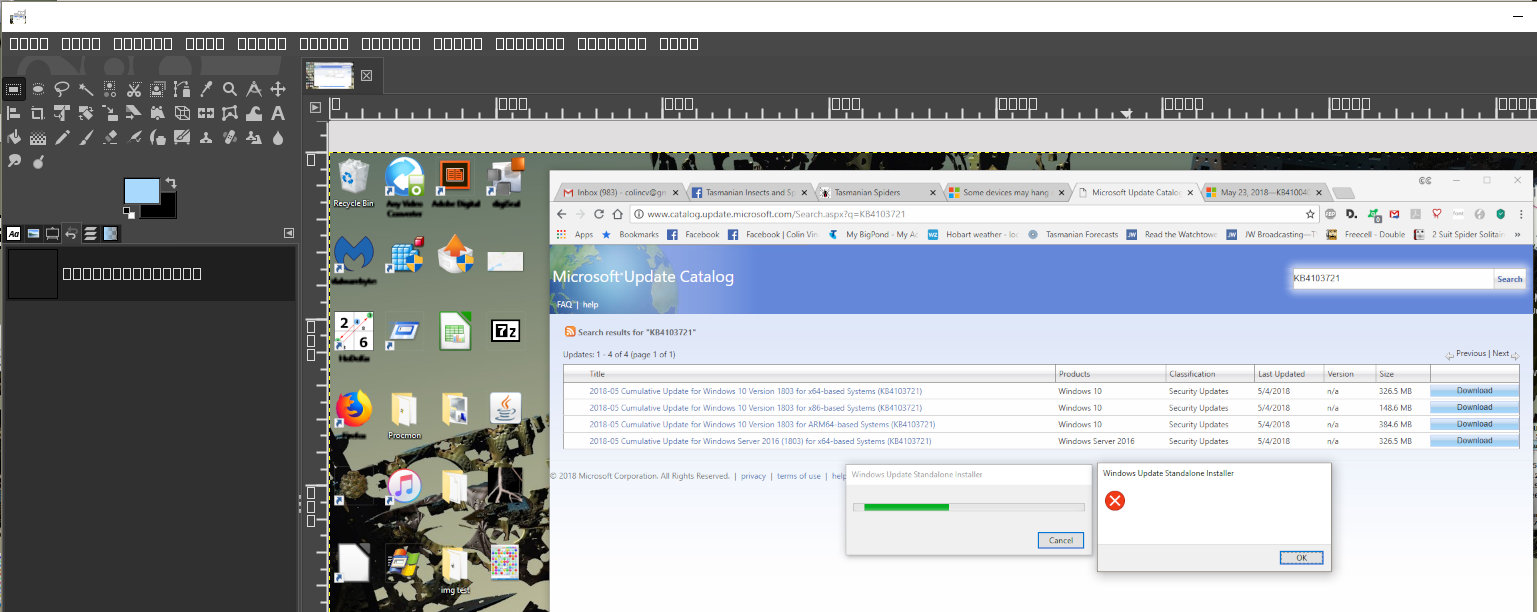This screenshot has height=612, width=1537.
Task: Select the Rectangle Select tool
Action: pyautogui.click(x=14, y=89)
